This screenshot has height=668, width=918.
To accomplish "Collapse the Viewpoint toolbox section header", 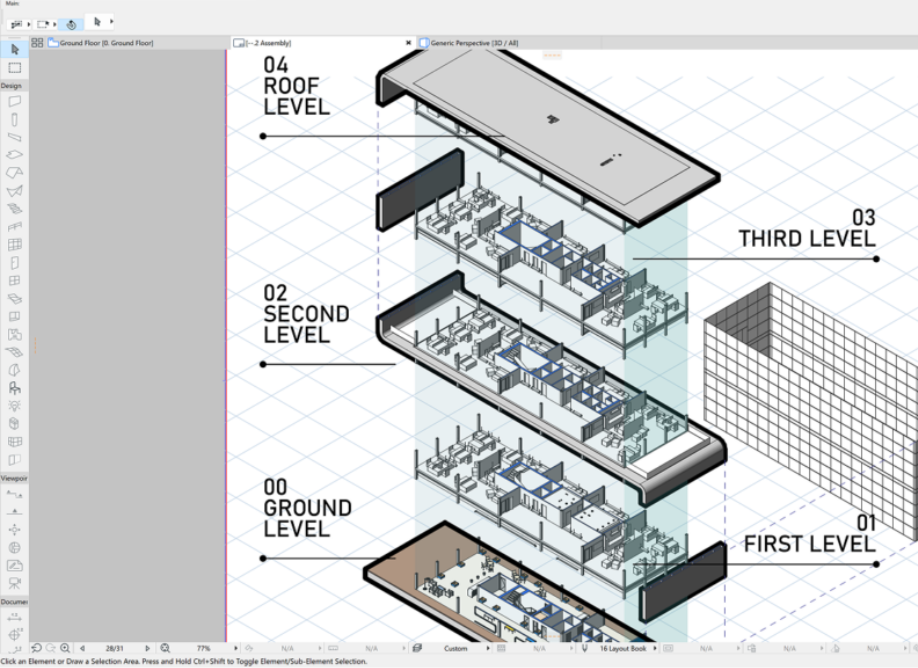I will [x=14, y=478].
